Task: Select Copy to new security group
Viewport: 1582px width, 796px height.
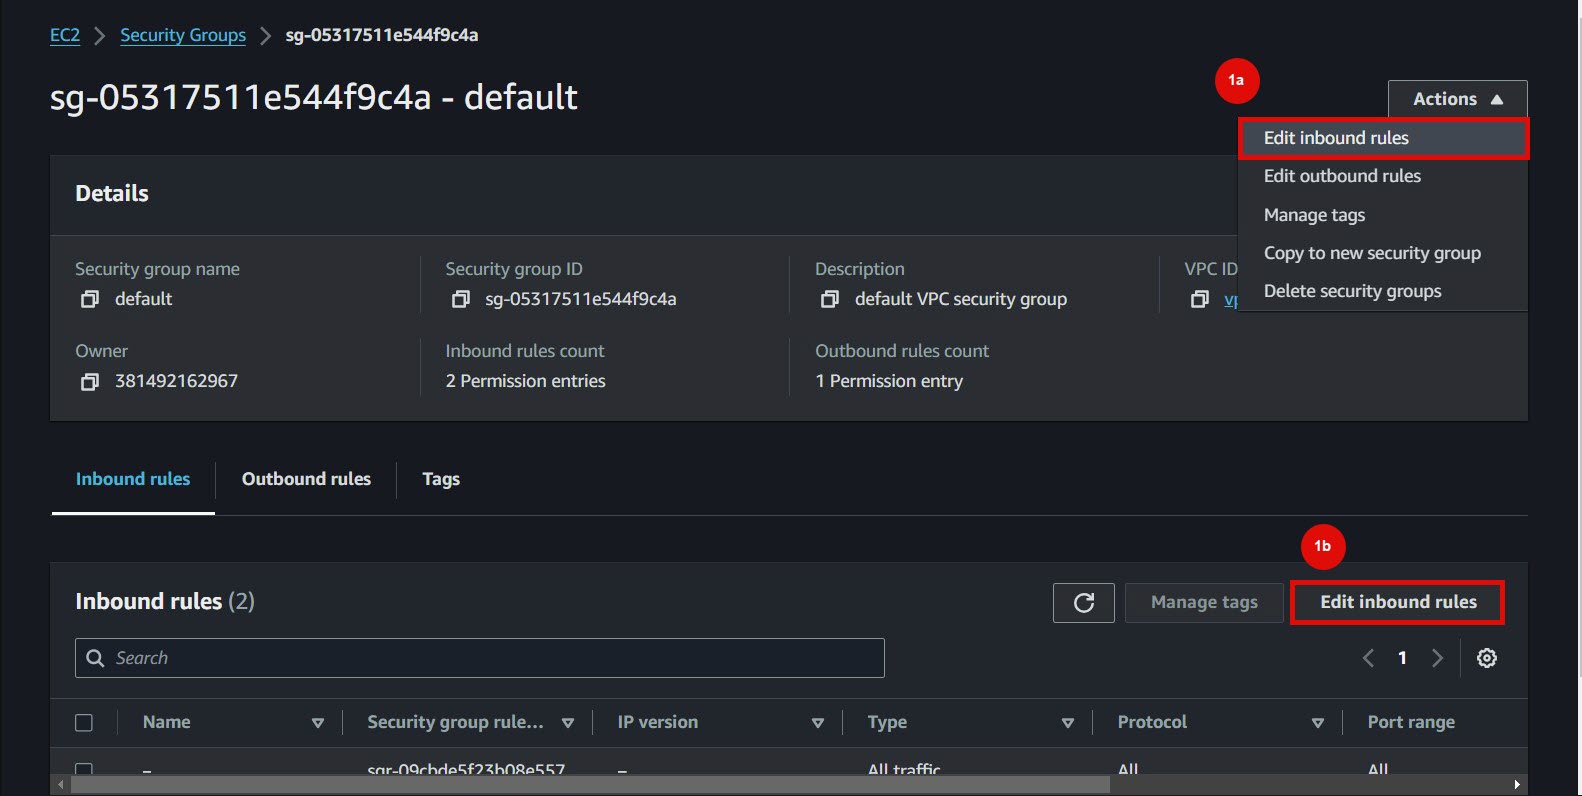Action: coord(1383,253)
